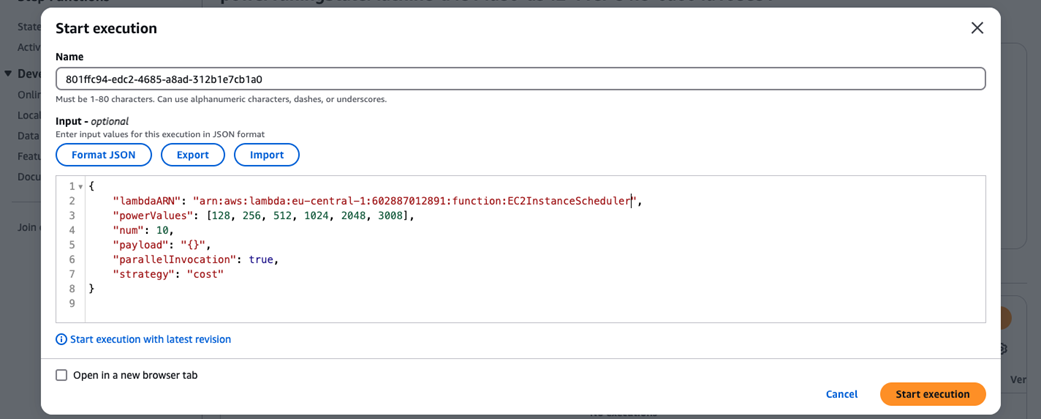Collapse the sidebar section arrow behind the dialog
This screenshot has height=419, width=1041.
coord(8,74)
